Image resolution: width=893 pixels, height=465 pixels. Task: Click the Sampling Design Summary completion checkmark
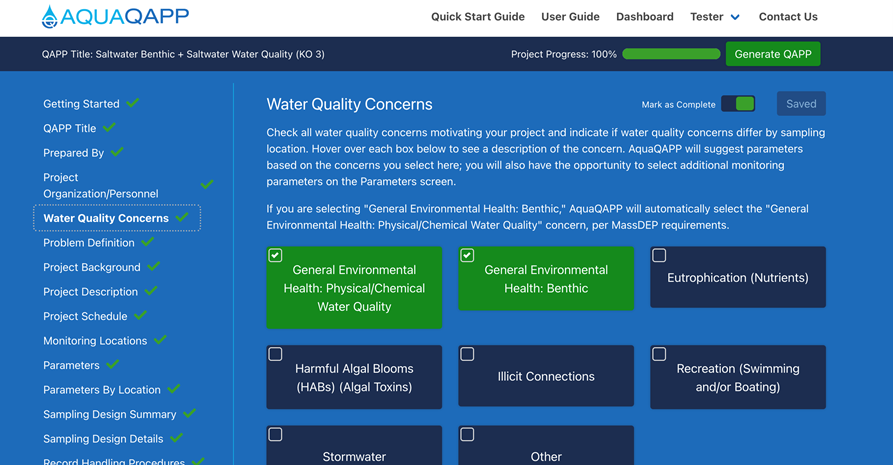(190, 413)
